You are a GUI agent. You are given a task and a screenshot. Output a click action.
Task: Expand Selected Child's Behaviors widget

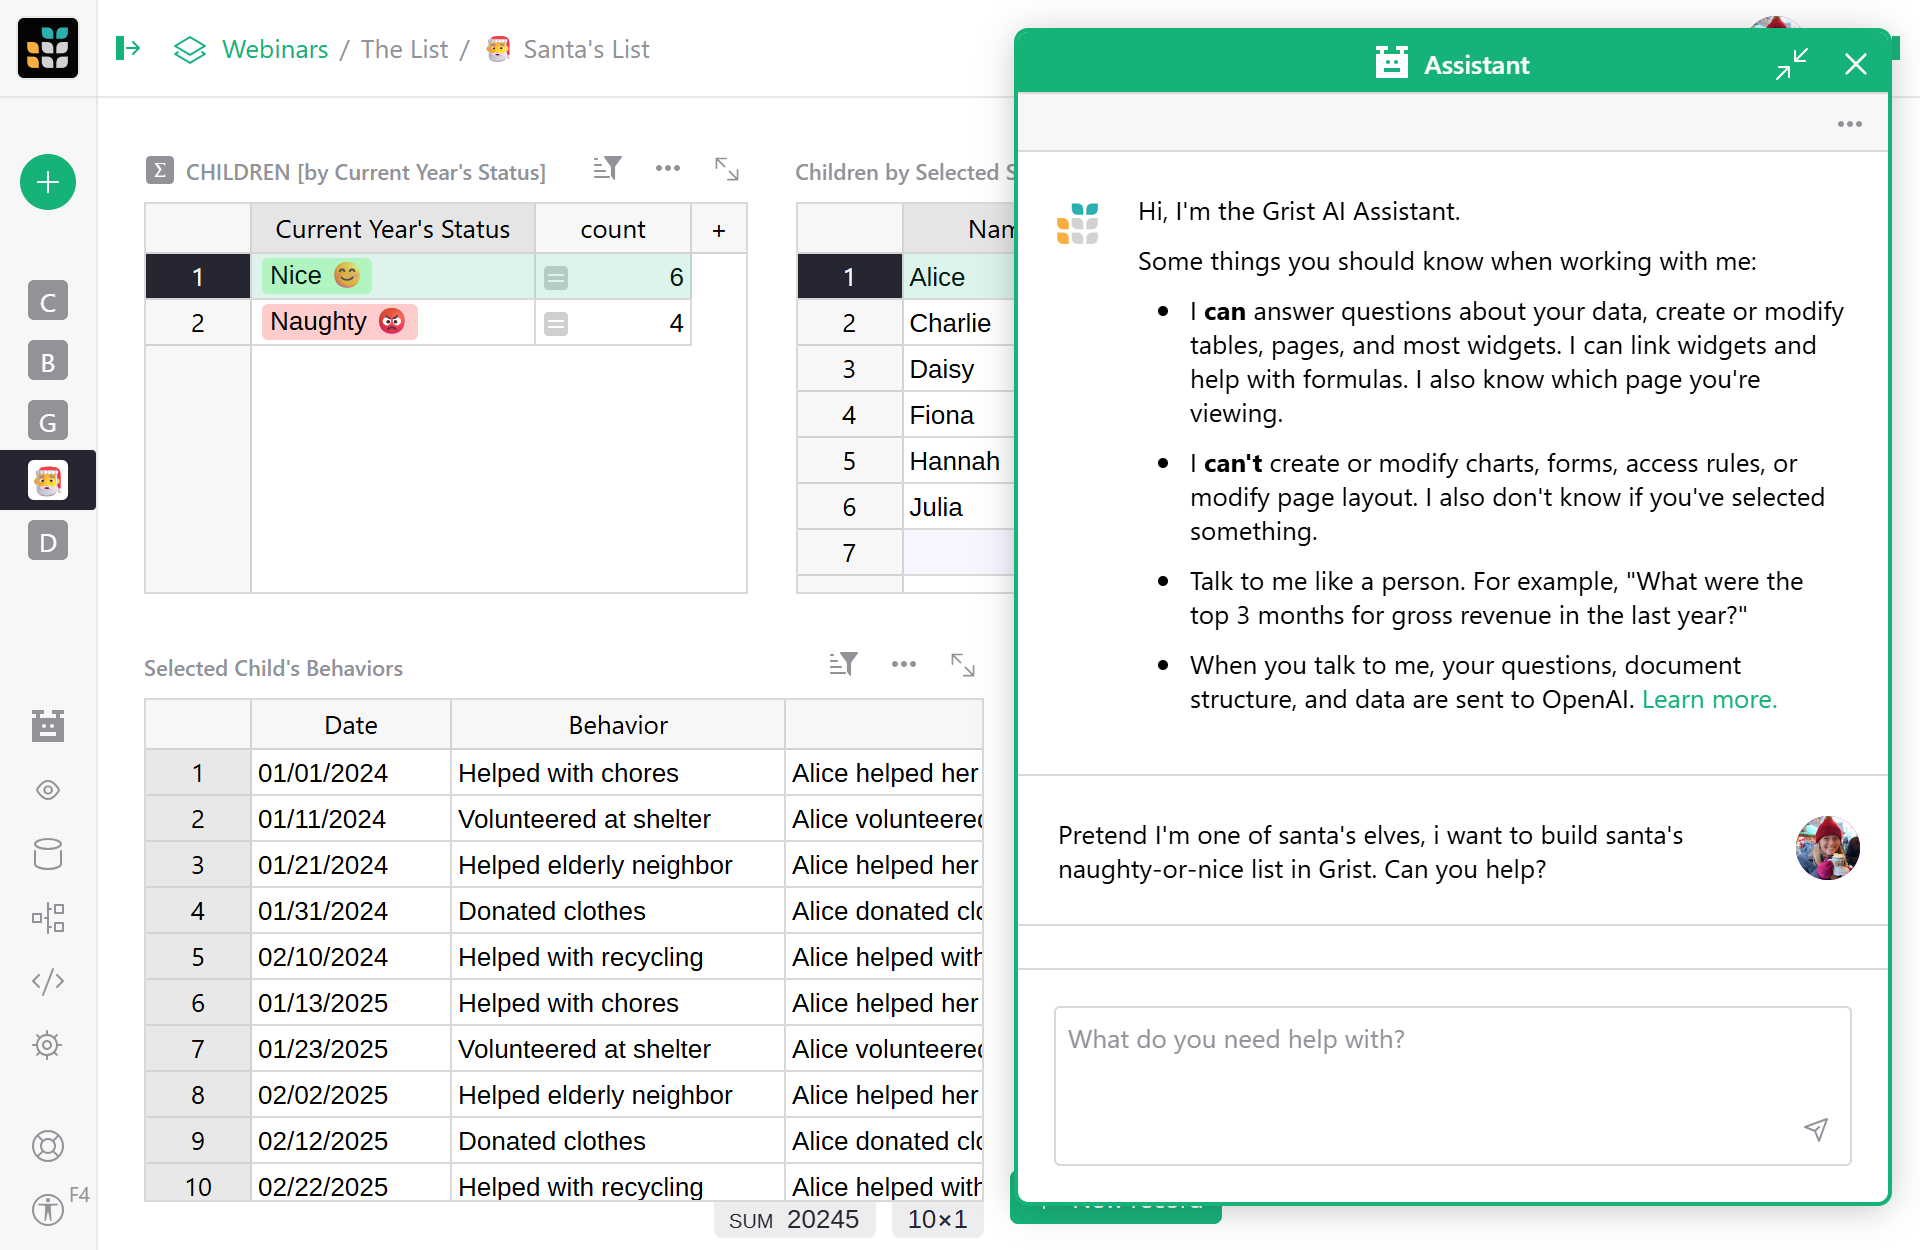coord(963,665)
